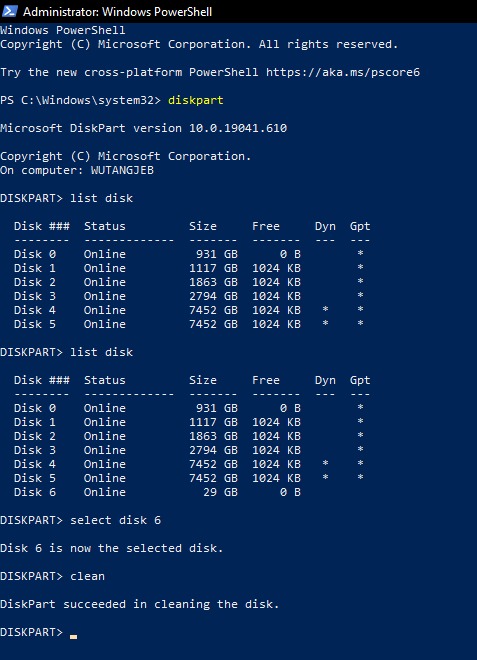Click the 'On computer: WUTANGJEB' line

coord(77,170)
